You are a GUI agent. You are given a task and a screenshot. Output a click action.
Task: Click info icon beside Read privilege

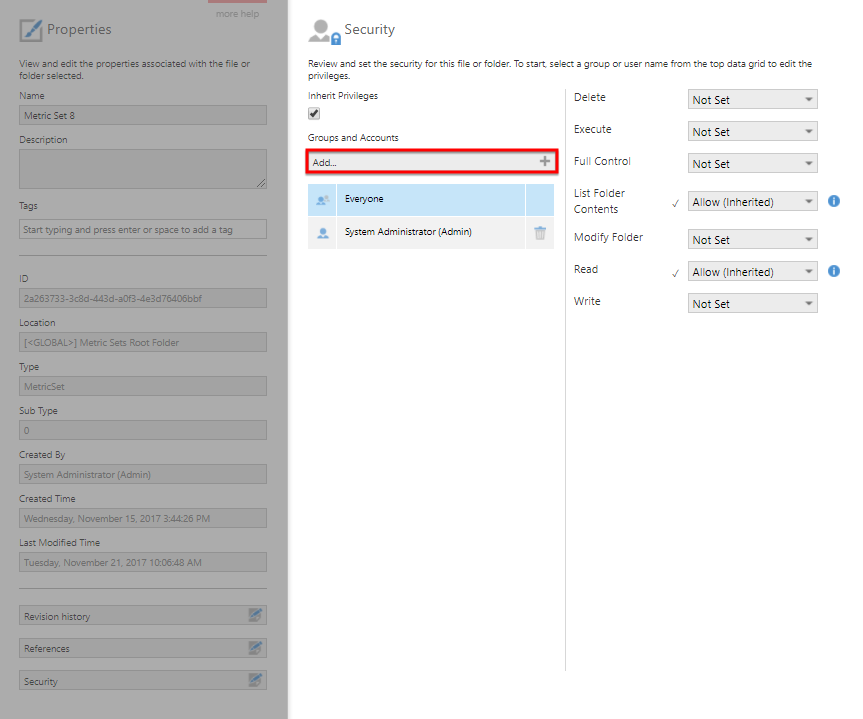pos(834,271)
